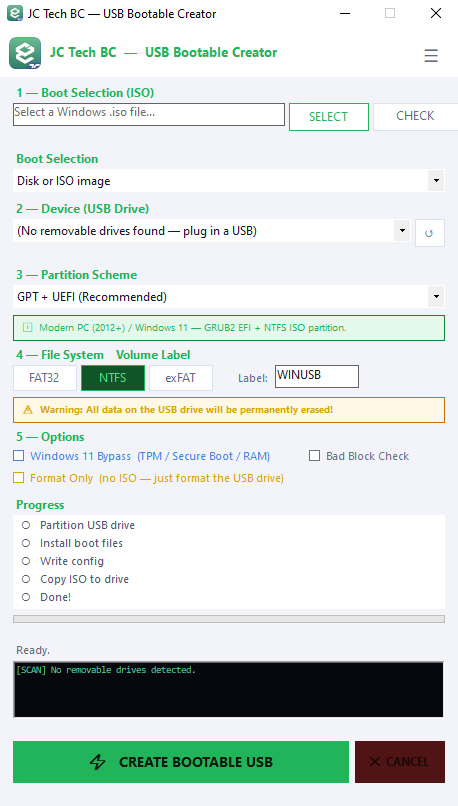
Task: Open the Device USB Drive dropdown
Action: pos(212,231)
